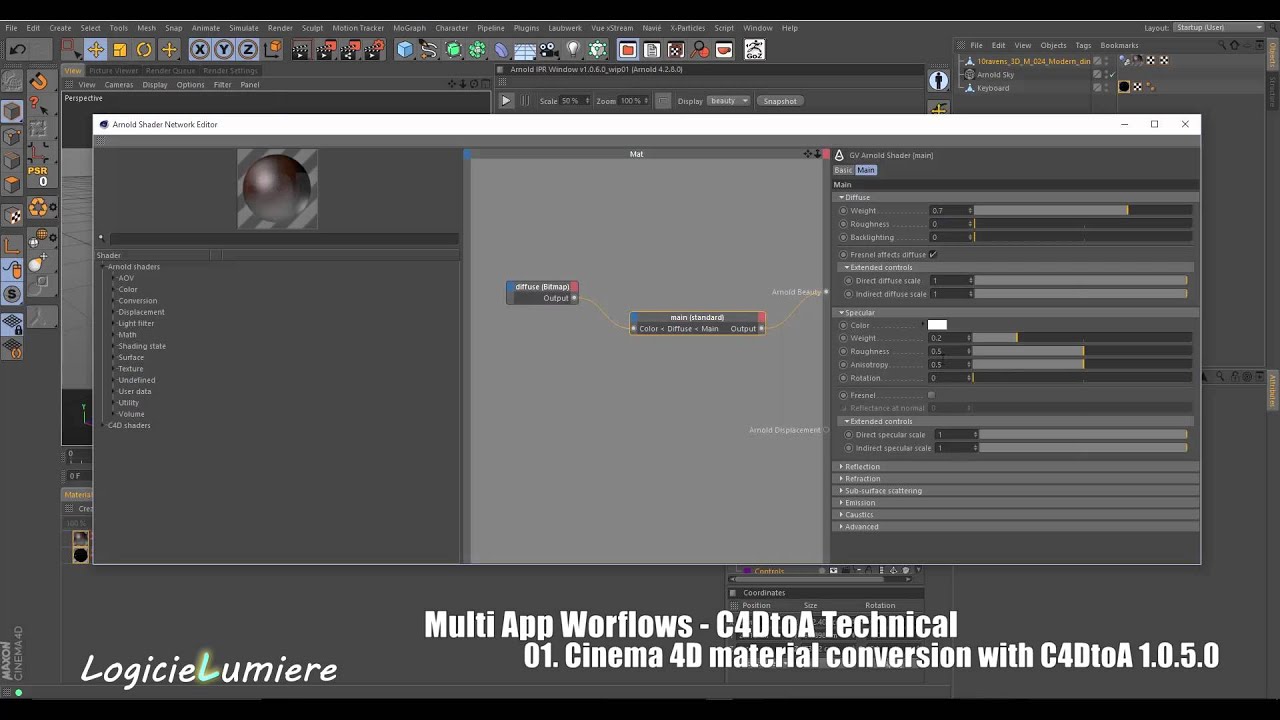The image size is (1280, 720).
Task: Click the IPR pause button
Action: tap(526, 101)
